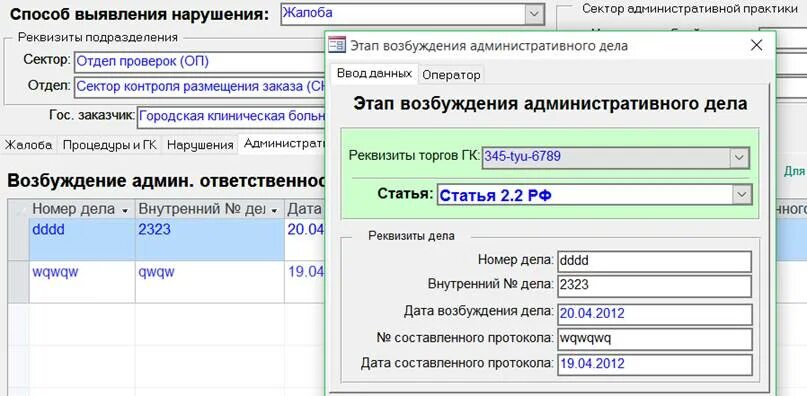This screenshot has height=396, width=807.
Task: Click the form icon in the dialog title bar
Action: click(337, 45)
